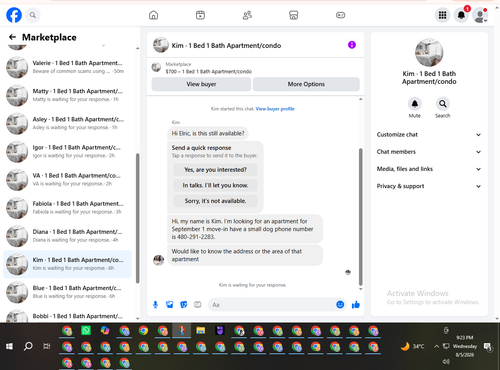
Task: Send a thumbs-up like
Action: tap(356, 304)
